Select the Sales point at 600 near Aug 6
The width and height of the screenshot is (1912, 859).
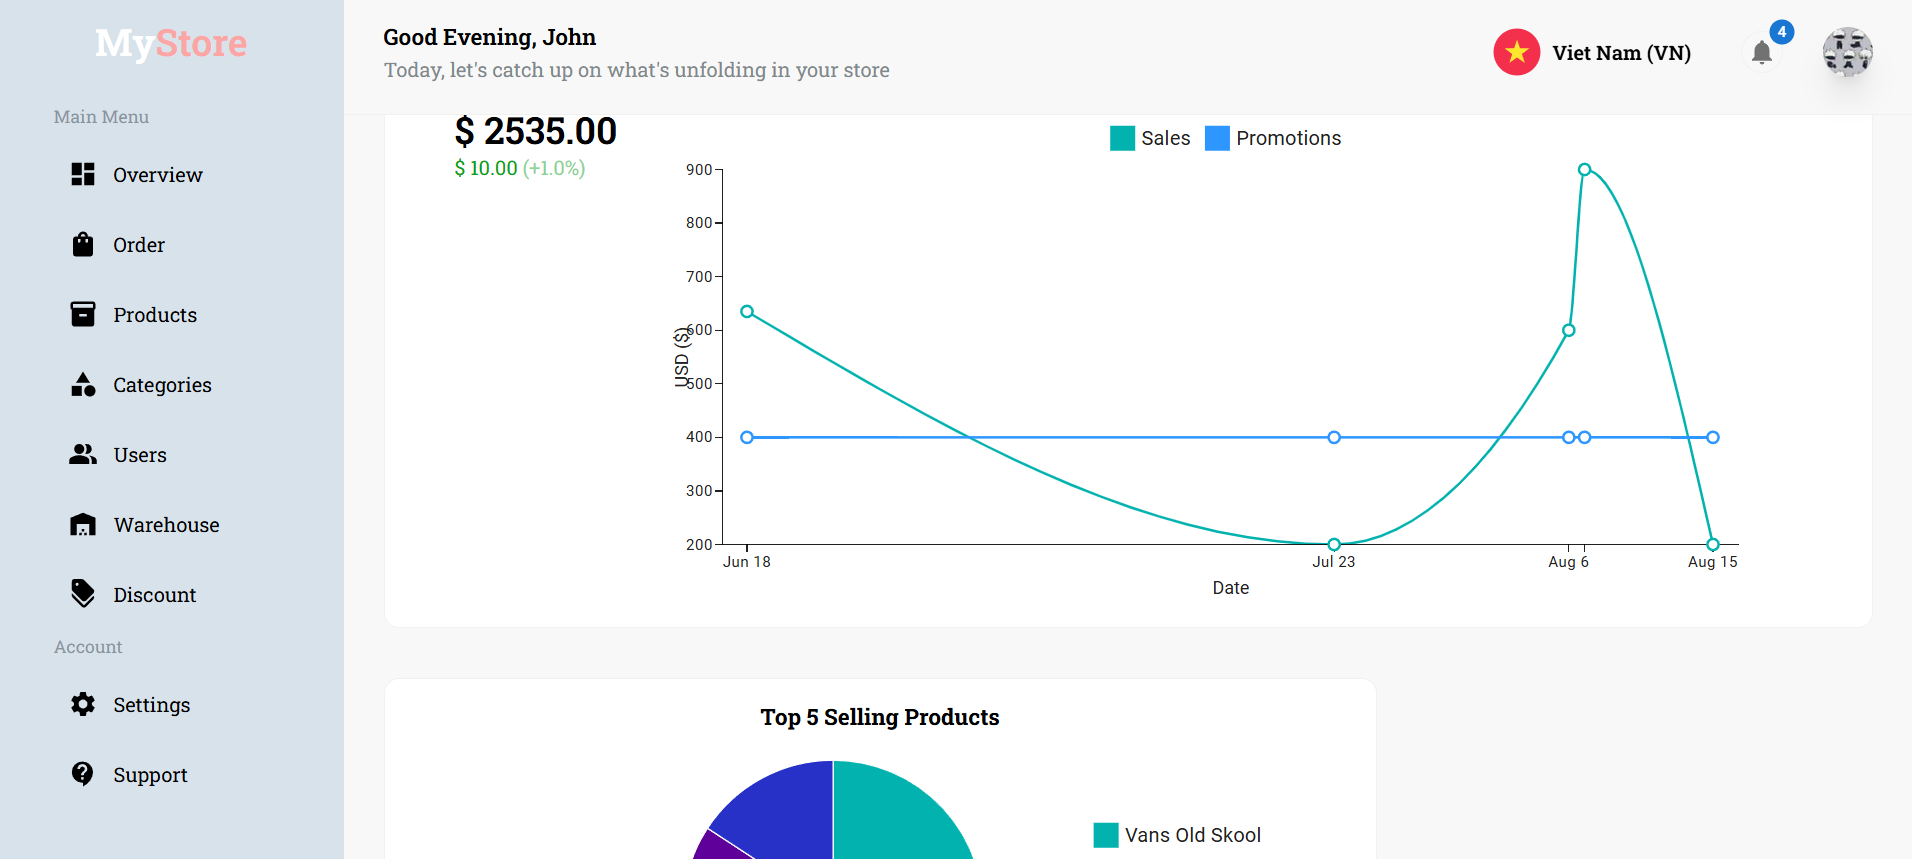(x=1569, y=330)
